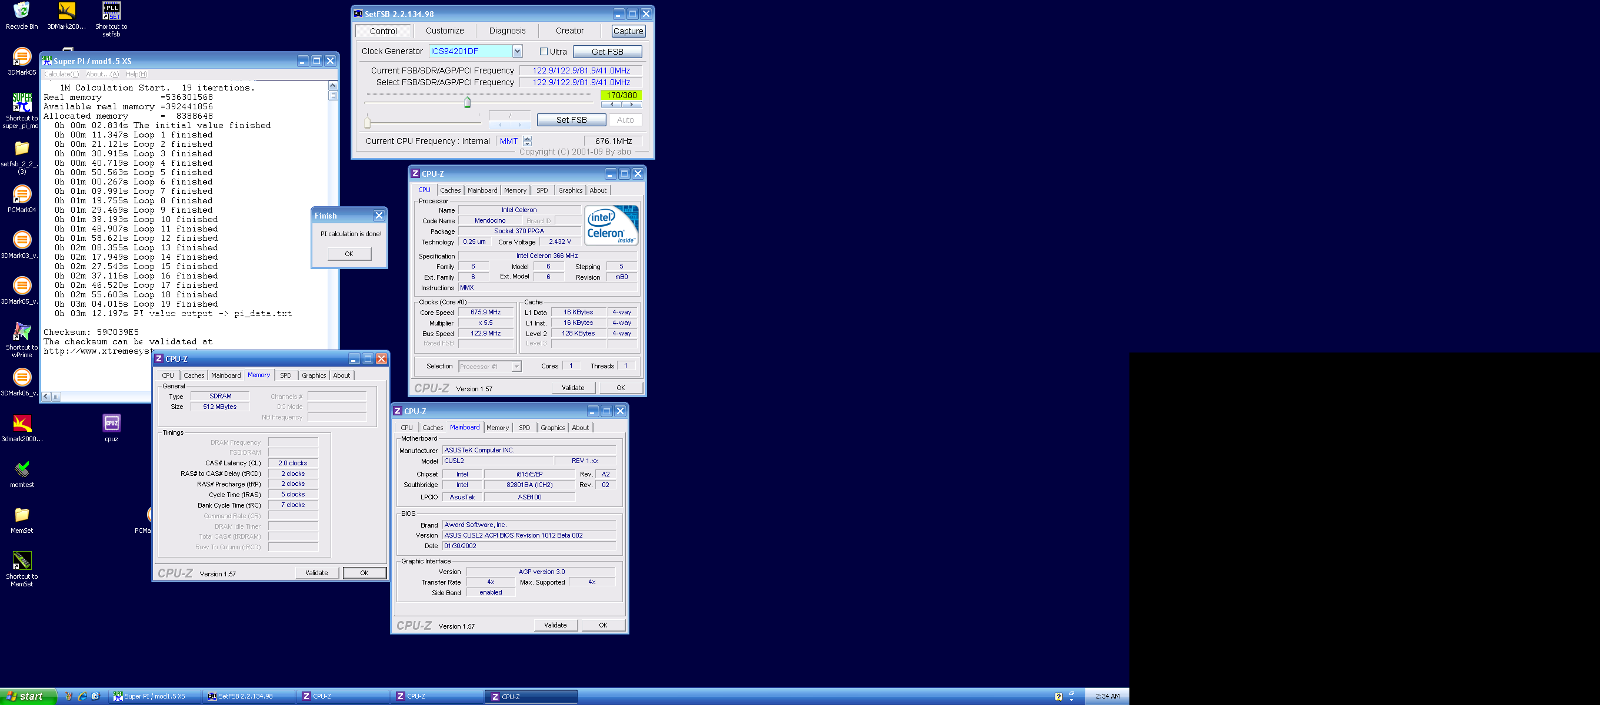
Task: Select the setfsb folder on the desktop
Action: (x=22, y=156)
